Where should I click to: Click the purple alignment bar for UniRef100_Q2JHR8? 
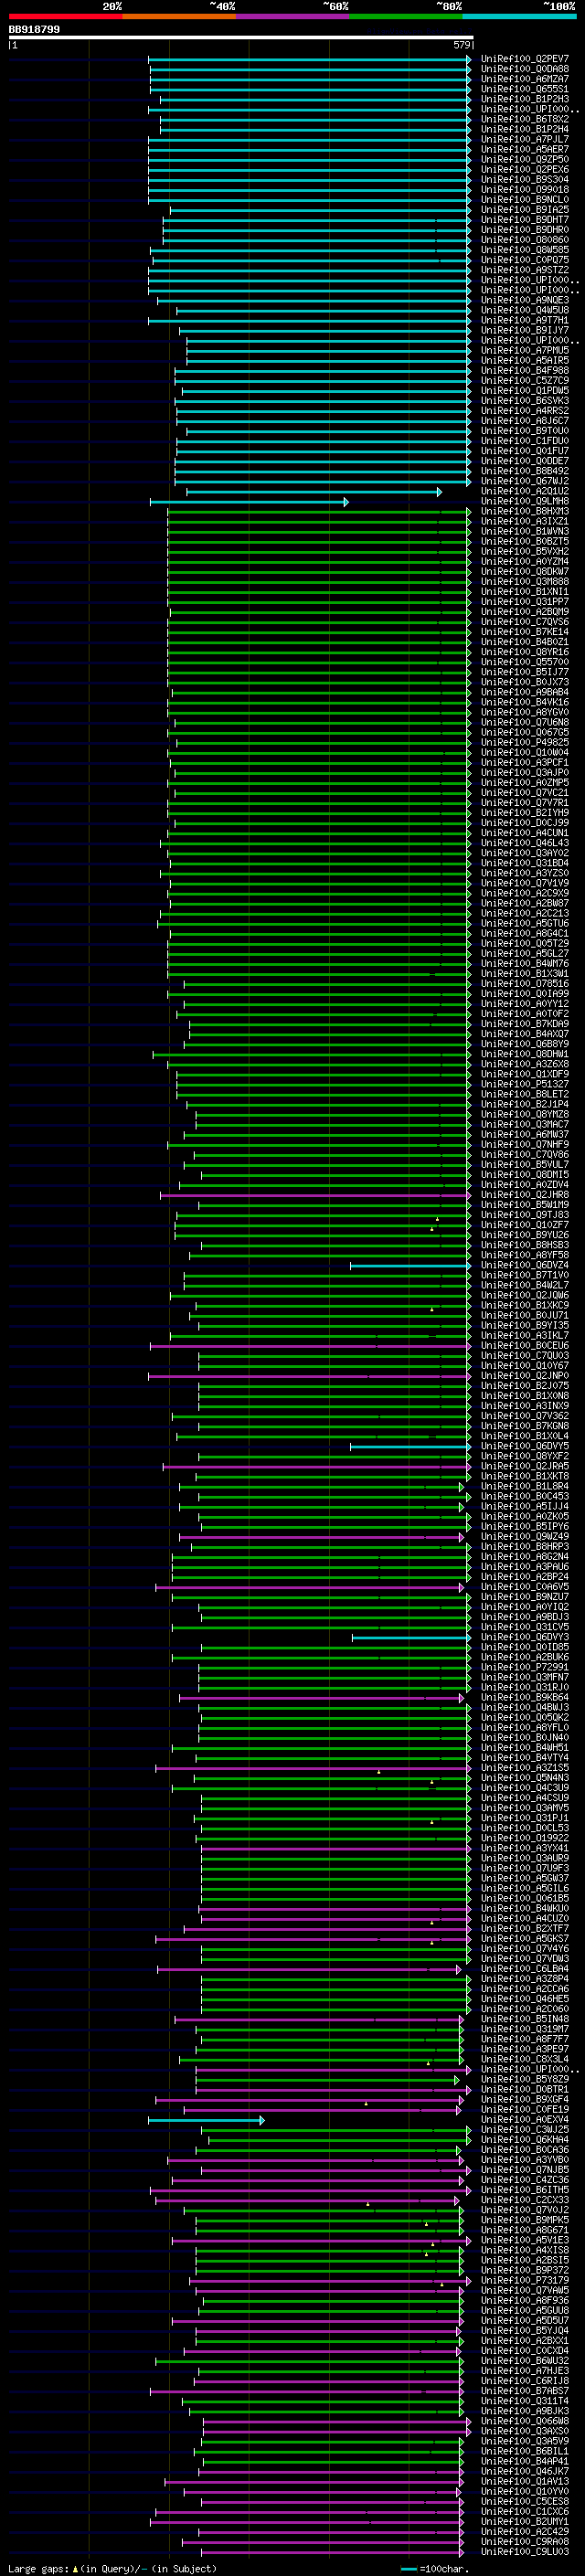tap(315, 1195)
